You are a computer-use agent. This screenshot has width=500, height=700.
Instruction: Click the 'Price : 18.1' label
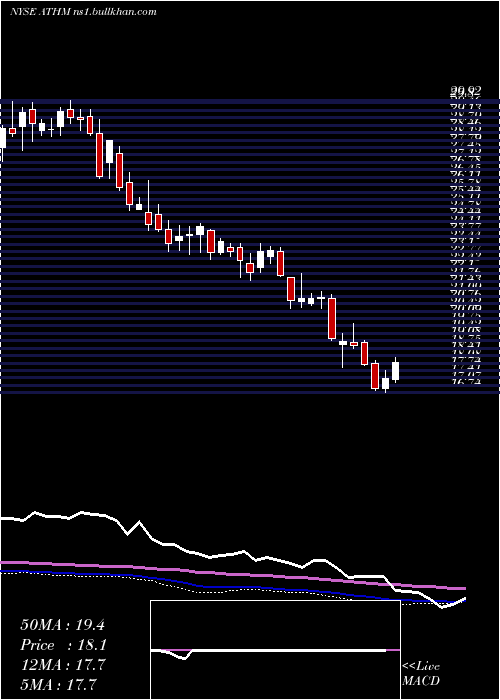(x=62, y=645)
